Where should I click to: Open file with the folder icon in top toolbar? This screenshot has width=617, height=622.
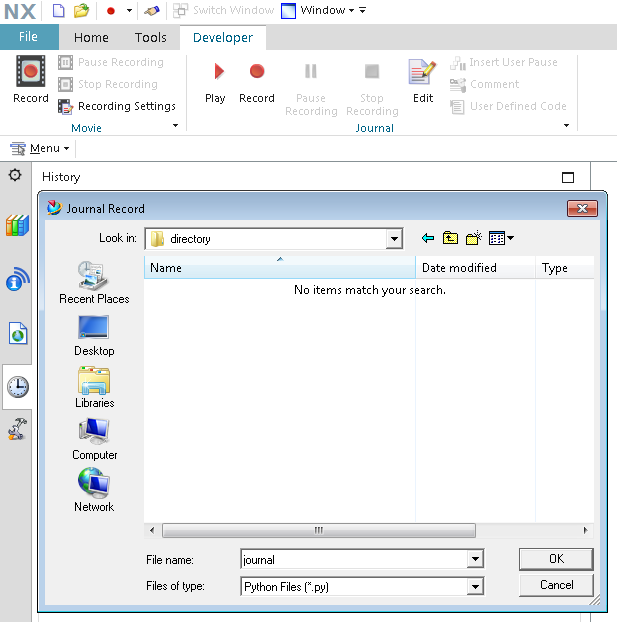[81, 10]
